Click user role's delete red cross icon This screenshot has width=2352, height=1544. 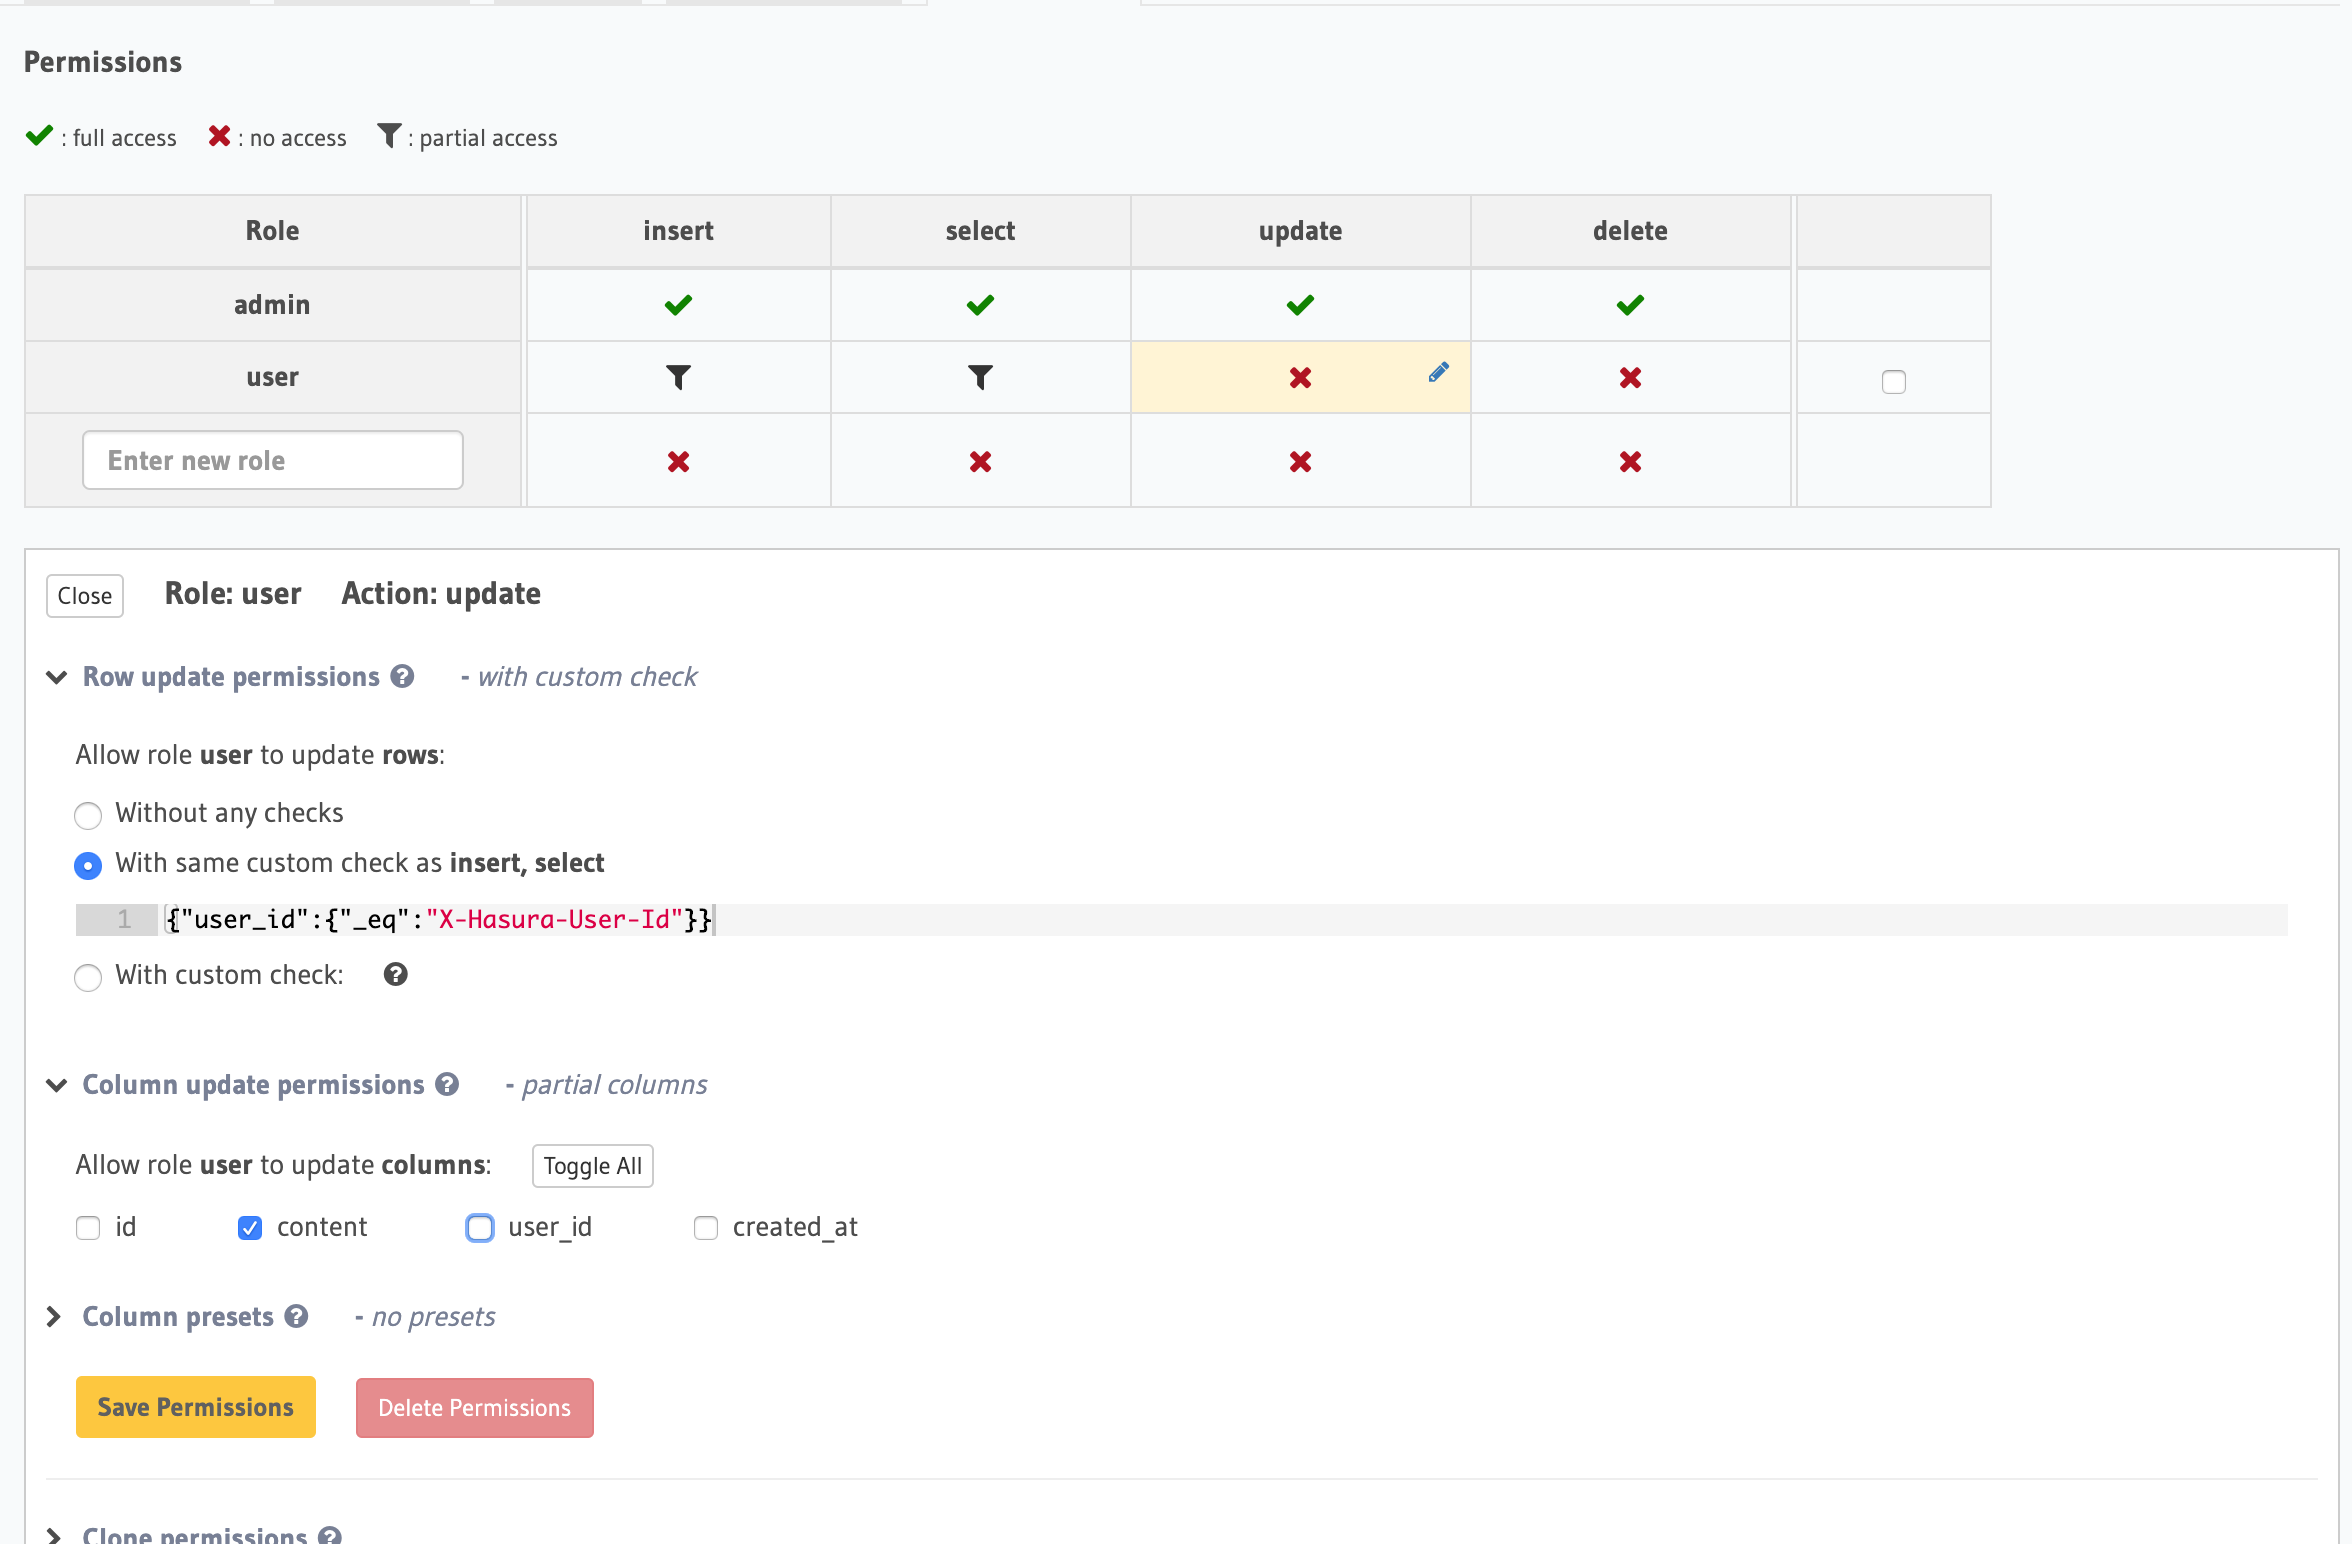1630,378
